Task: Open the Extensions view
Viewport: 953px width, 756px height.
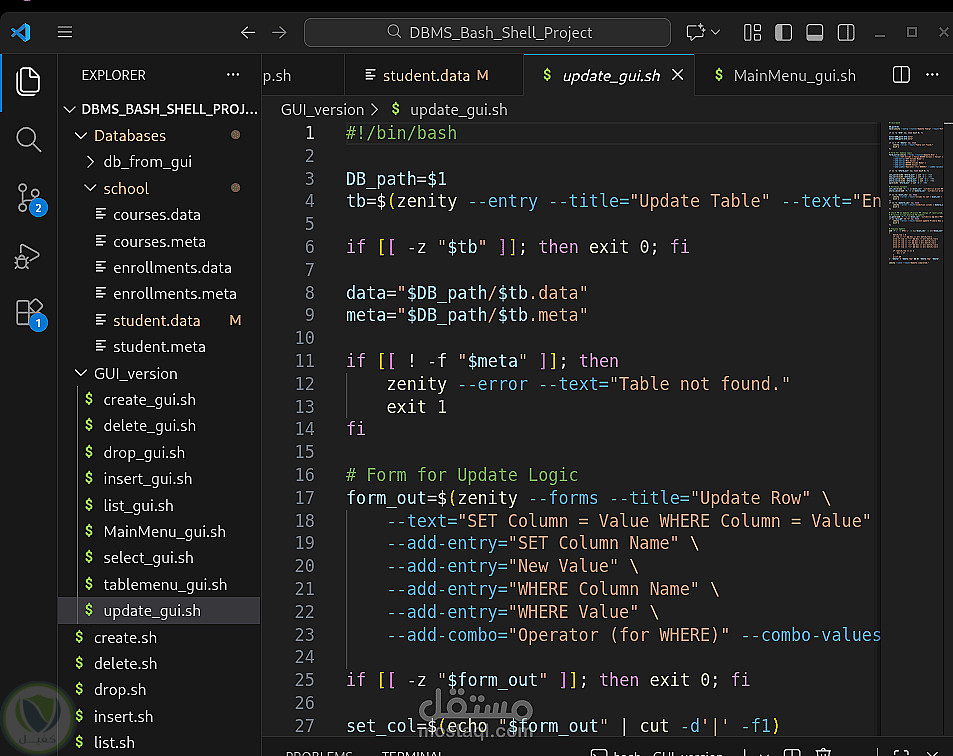Action: tap(28, 313)
